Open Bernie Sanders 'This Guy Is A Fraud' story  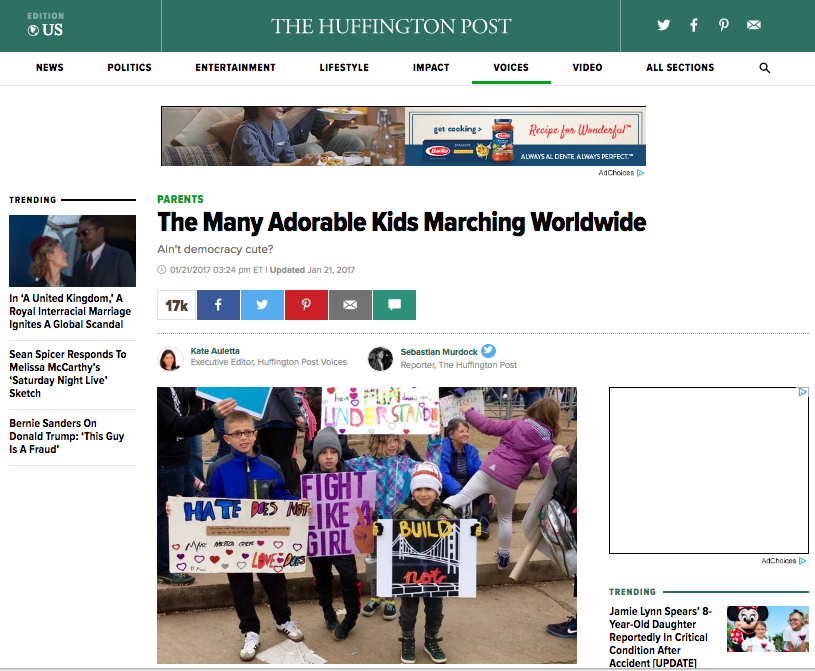pos(67,436)
